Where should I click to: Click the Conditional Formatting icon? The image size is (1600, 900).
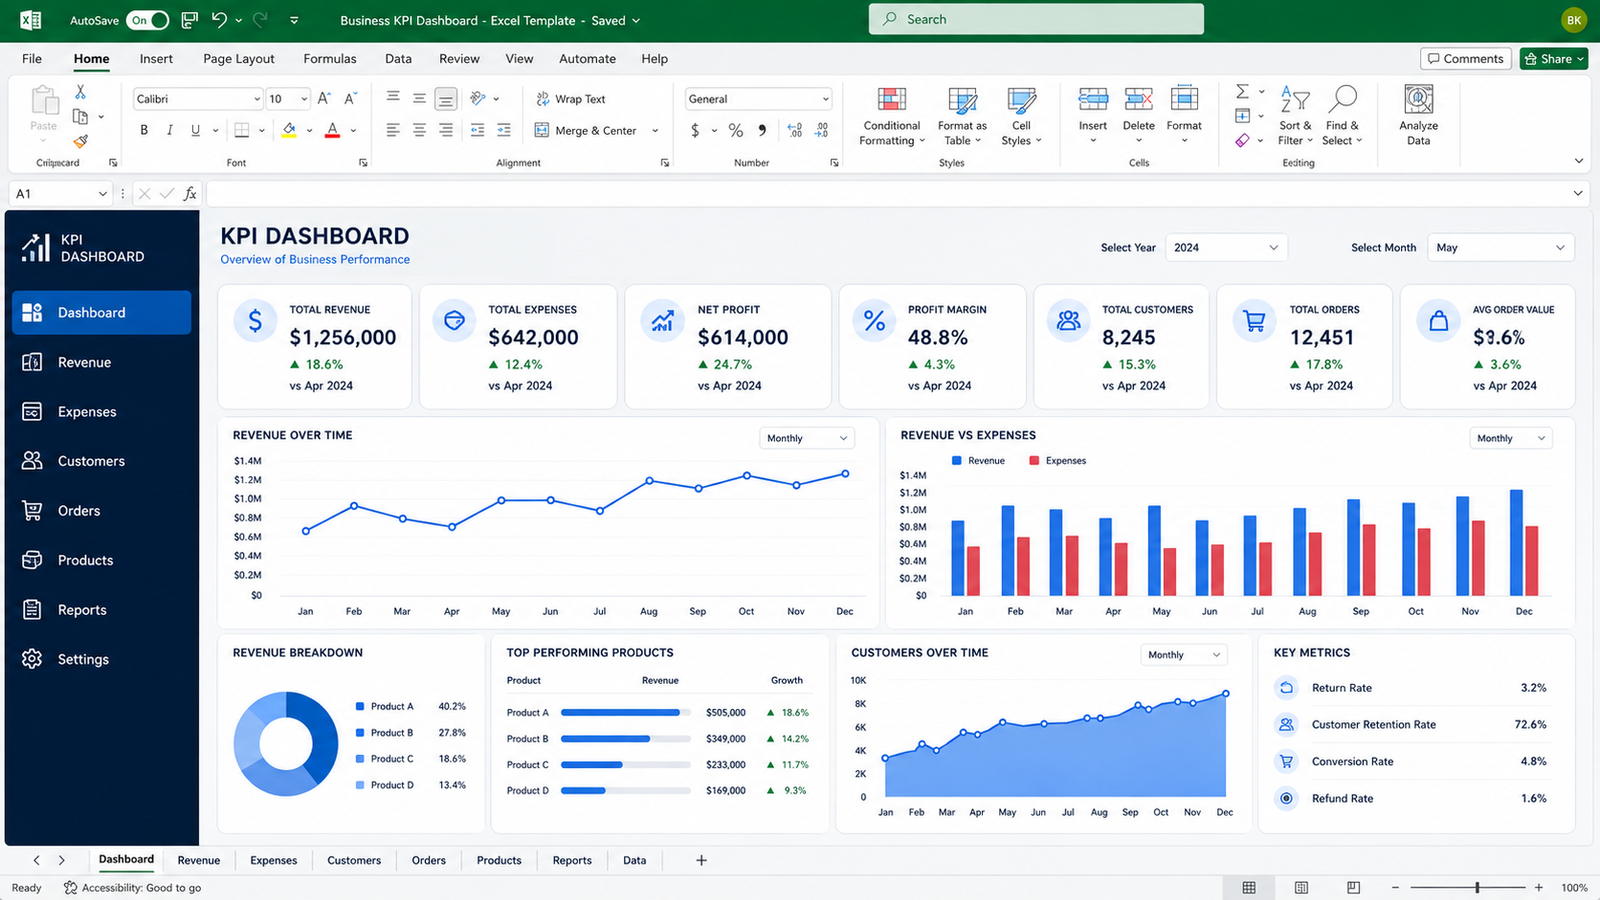click(891, 100)
